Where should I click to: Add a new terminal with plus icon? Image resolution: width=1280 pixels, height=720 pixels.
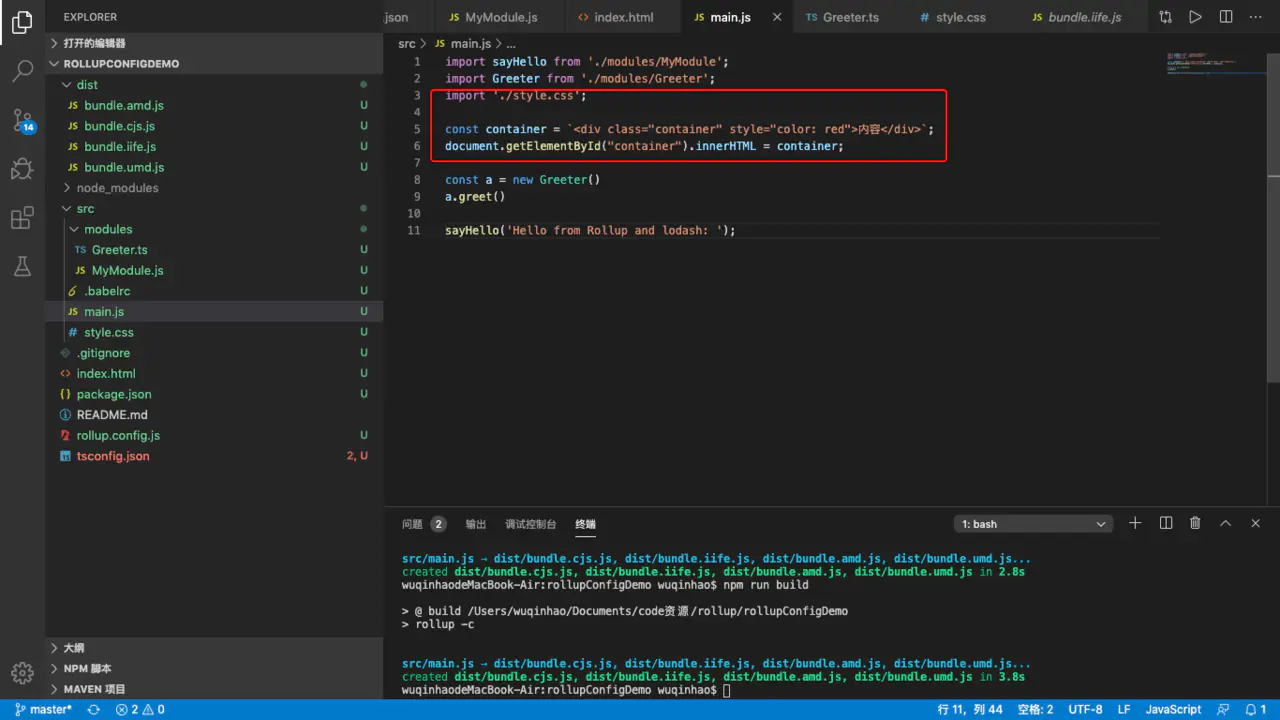1135,523
